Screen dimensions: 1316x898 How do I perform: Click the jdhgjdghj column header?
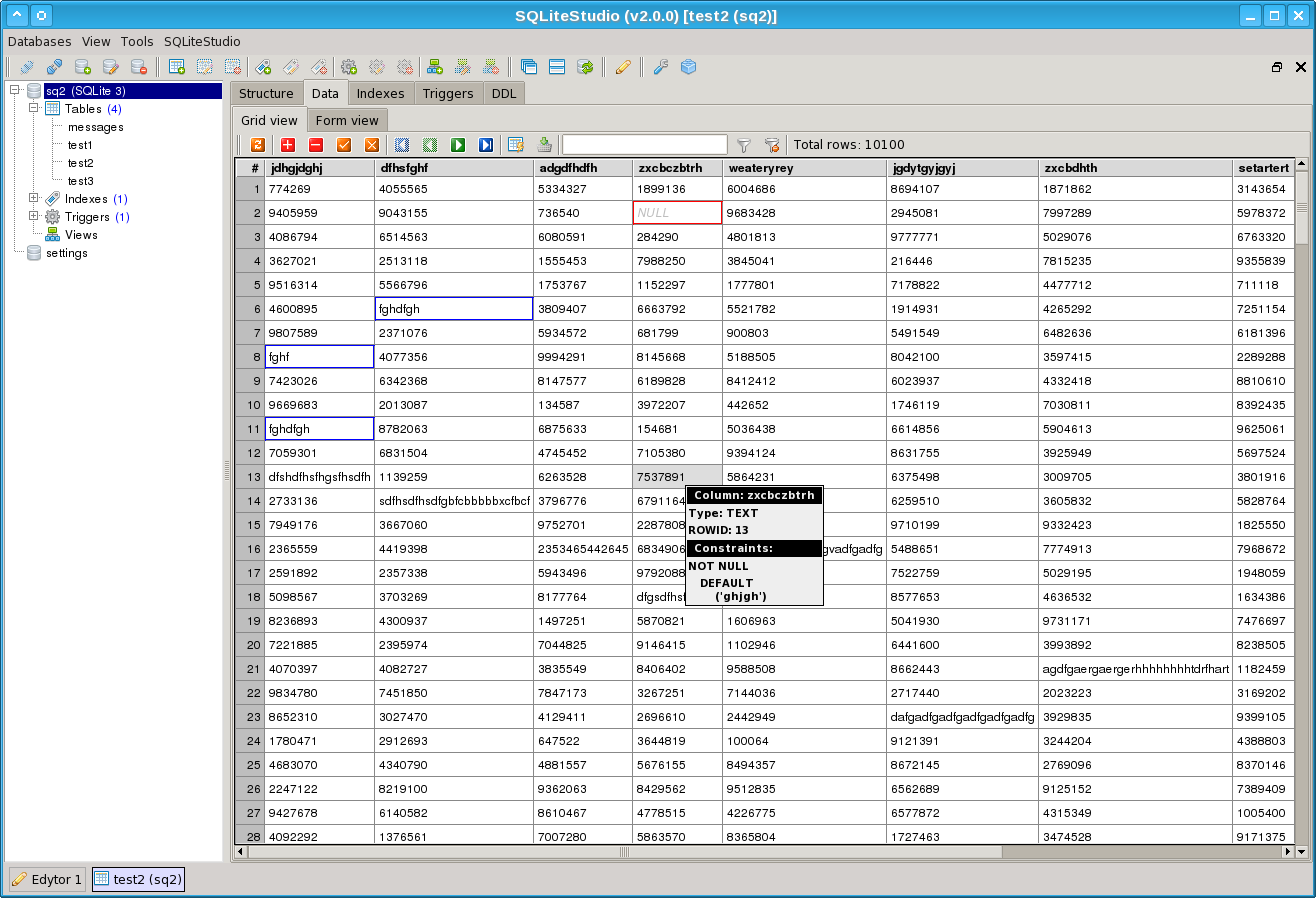(320, 168)
